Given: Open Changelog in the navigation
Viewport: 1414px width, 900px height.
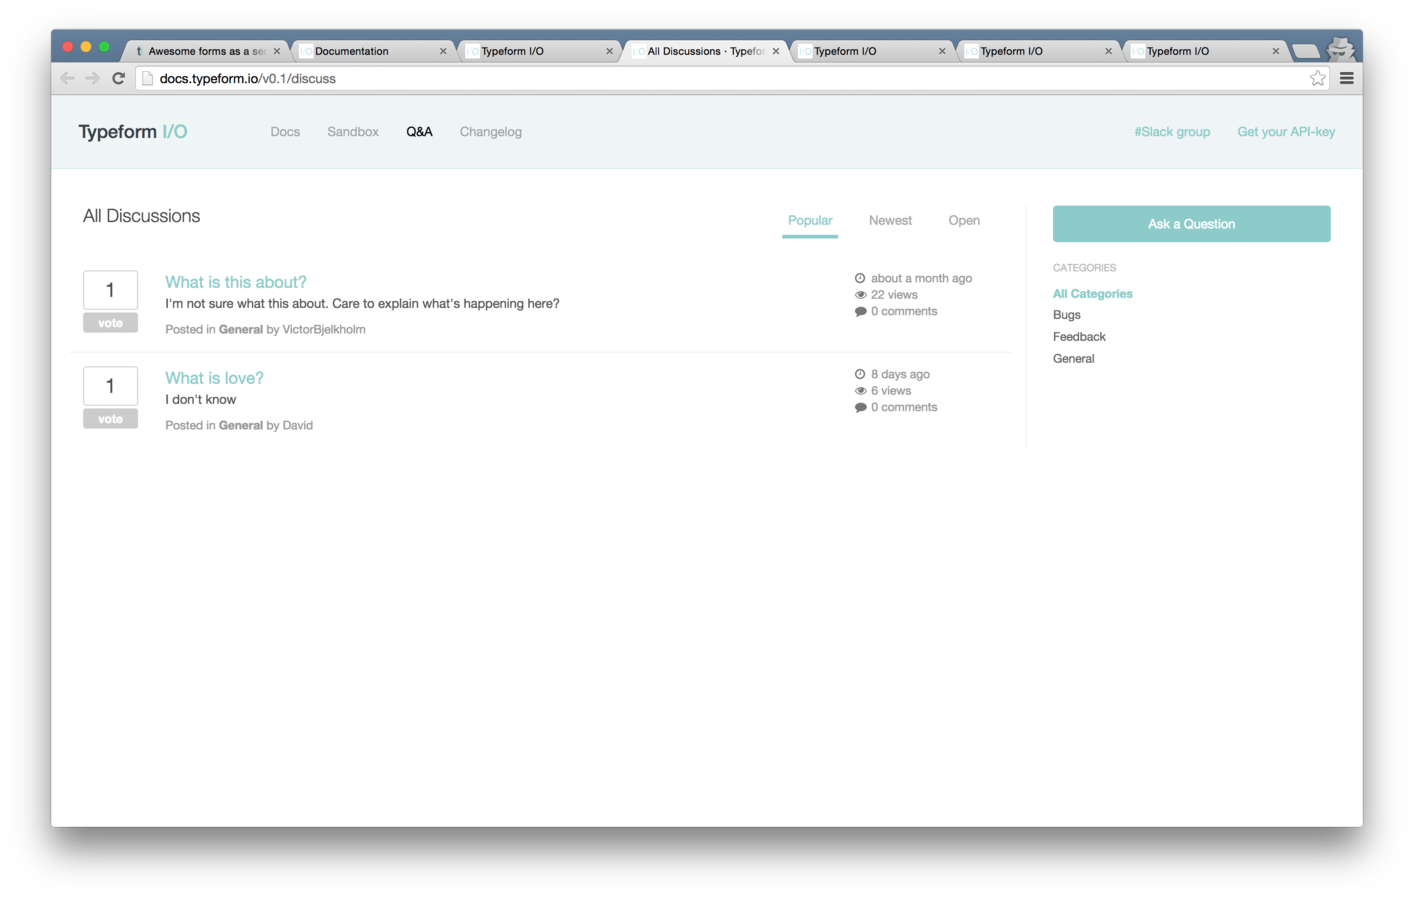Looking at the screenshot, I should (x=491, y=132).
